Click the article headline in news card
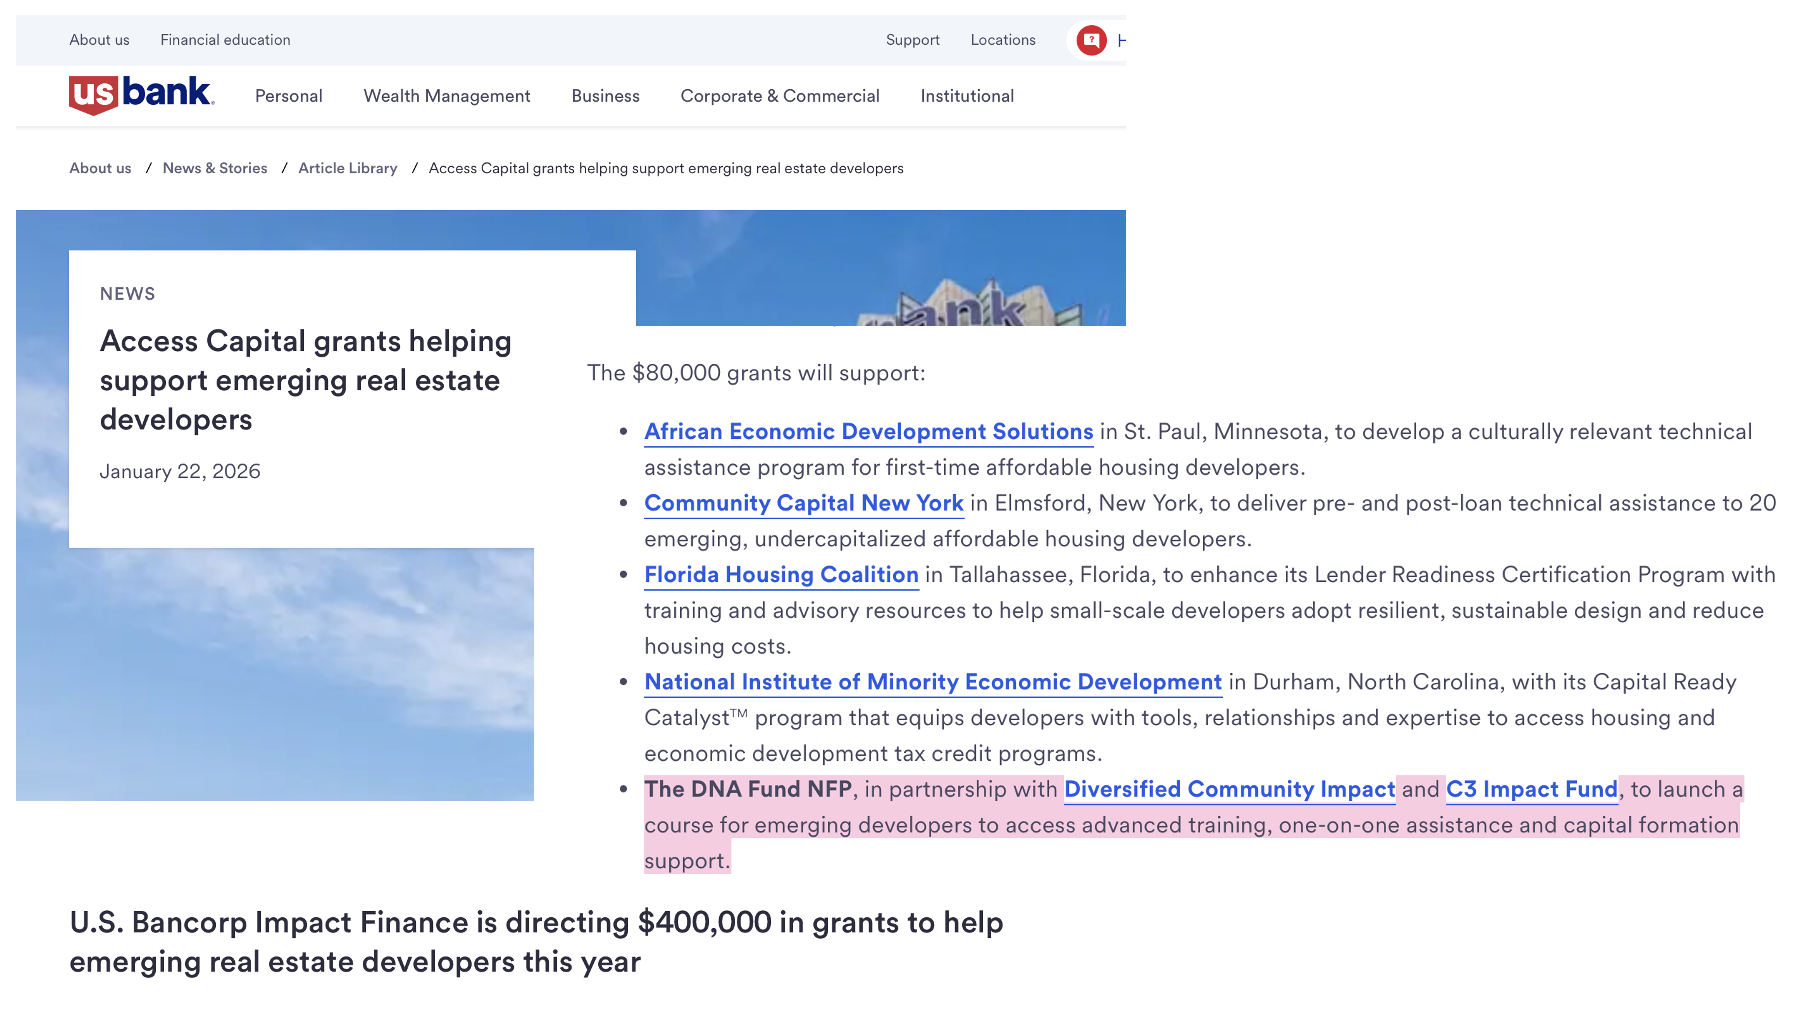The width and height of the screenshot is (1810, 1036). click(x=306, y=380)
